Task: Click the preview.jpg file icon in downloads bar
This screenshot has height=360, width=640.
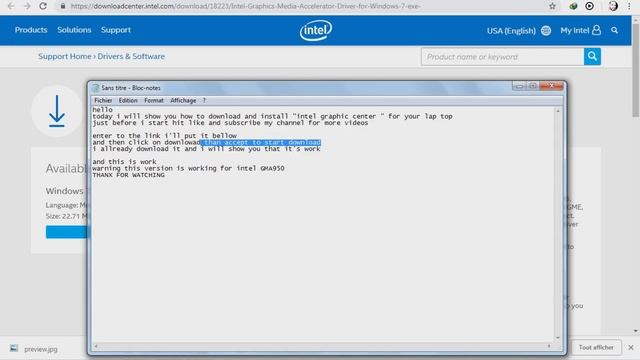Action: click(x=14, y=348)
